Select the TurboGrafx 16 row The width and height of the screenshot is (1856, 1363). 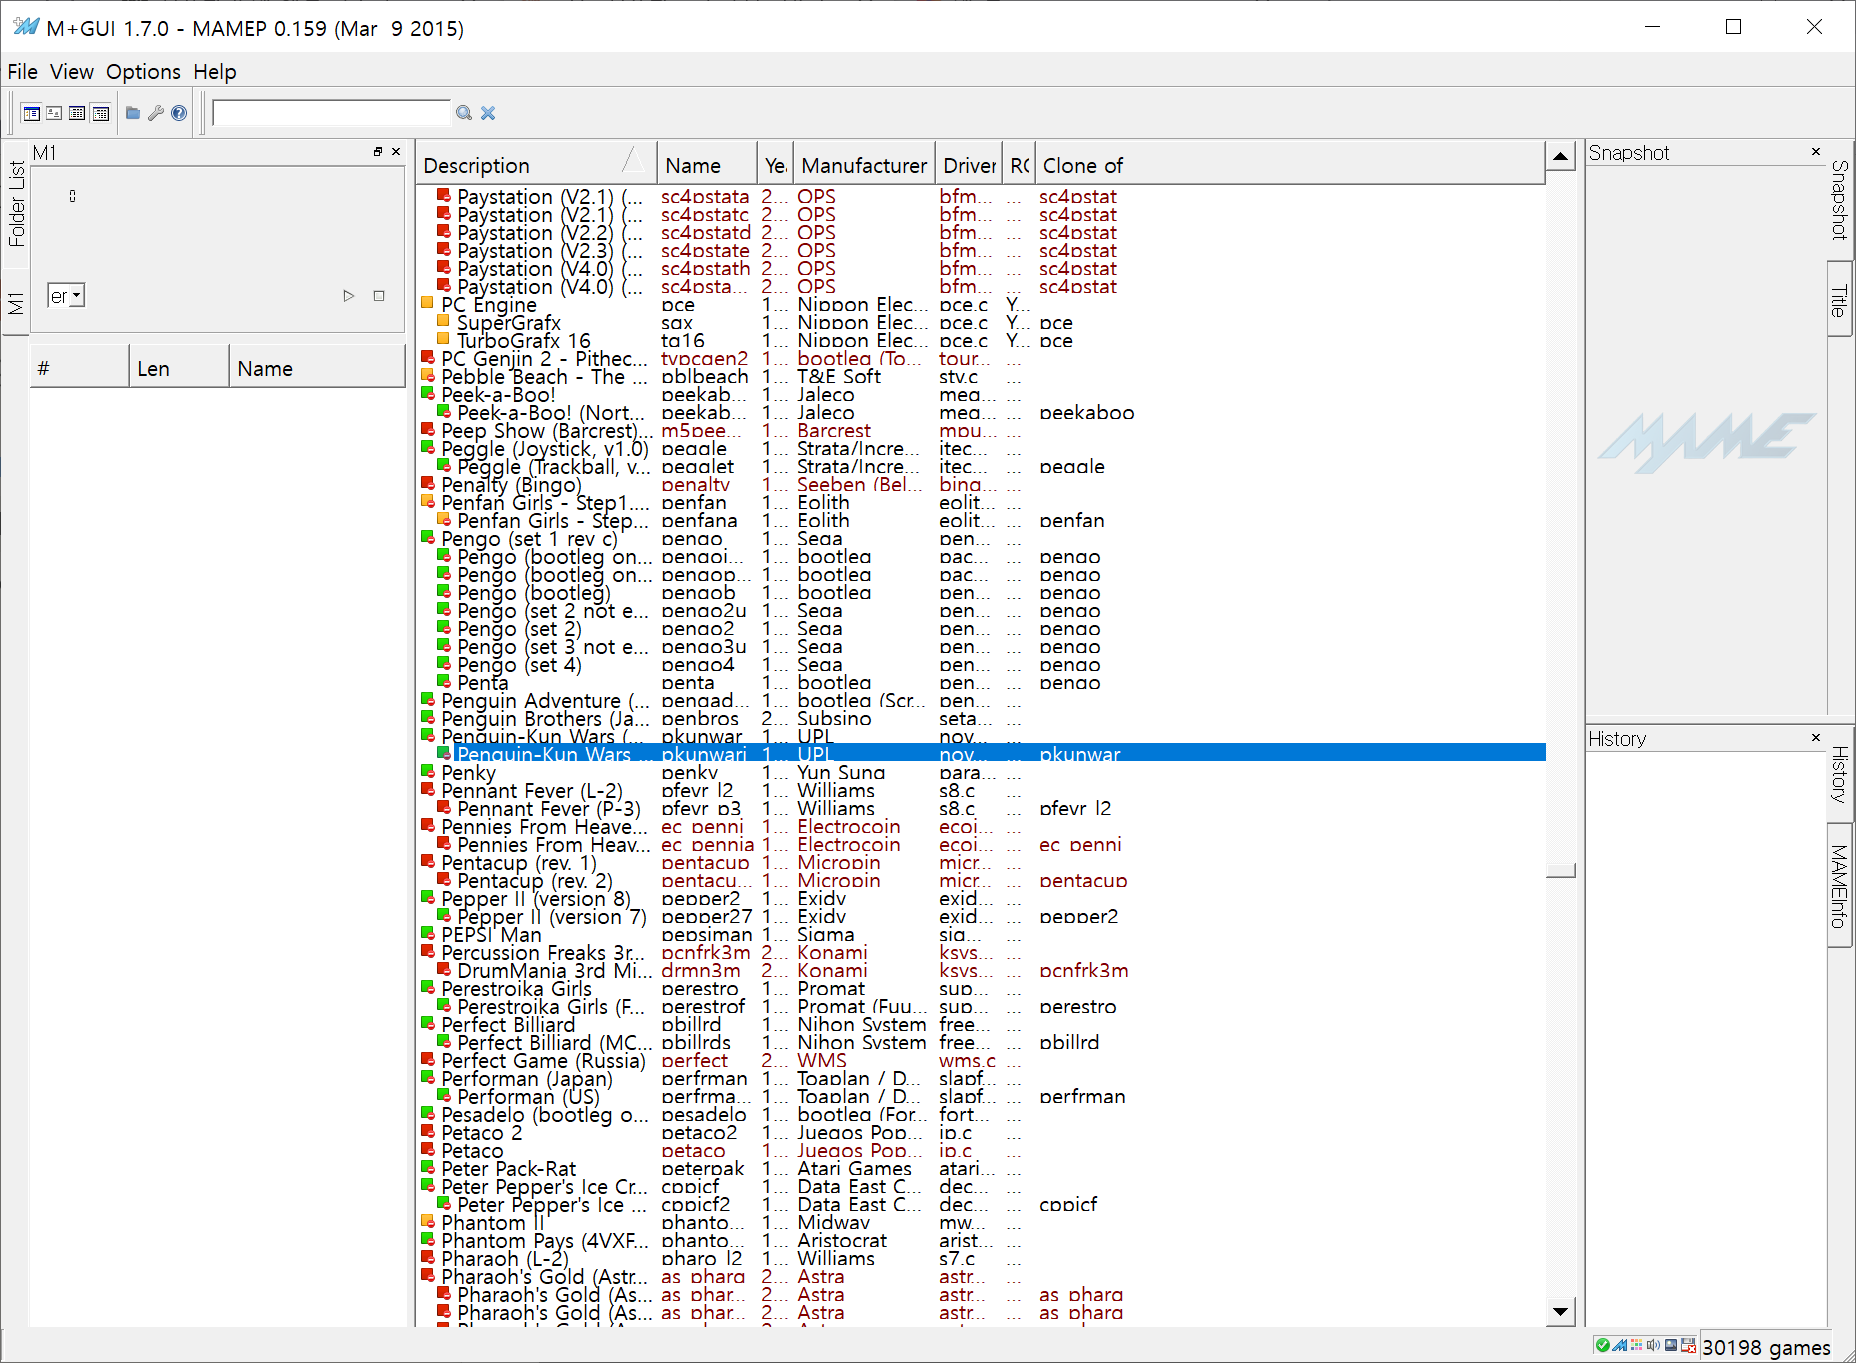[x=981, y=341]
